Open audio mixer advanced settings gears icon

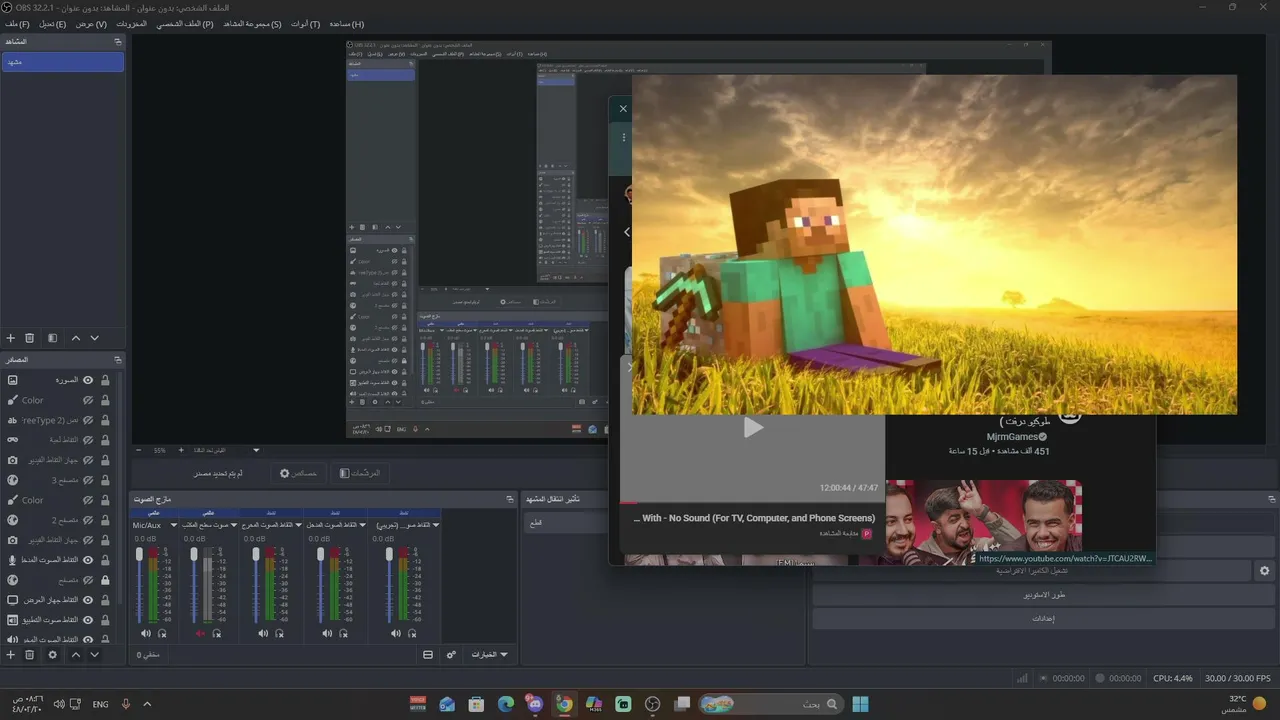(451, 655)
